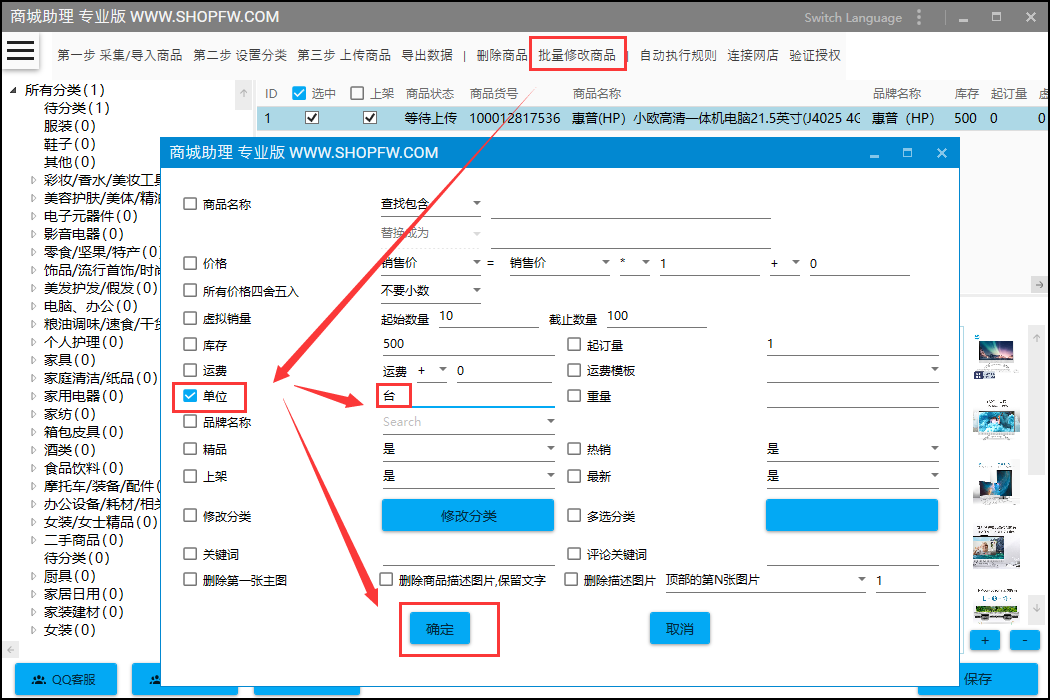
Task: Select the second product image thumbnail
Action: [x=996, y=420]
